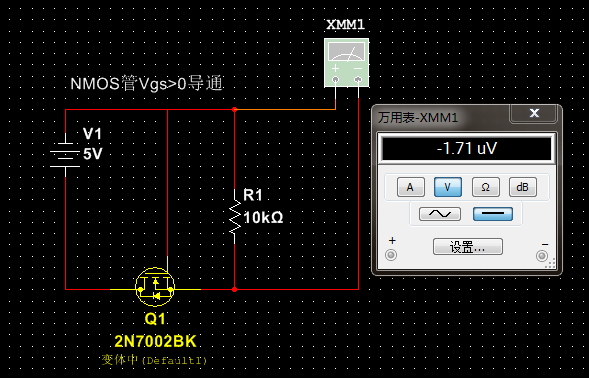Select the Q1 2N7002BK MOSFET symbol
Image resolution: width=589 pixels, height=378 pixels.
[x=155, y=287]
